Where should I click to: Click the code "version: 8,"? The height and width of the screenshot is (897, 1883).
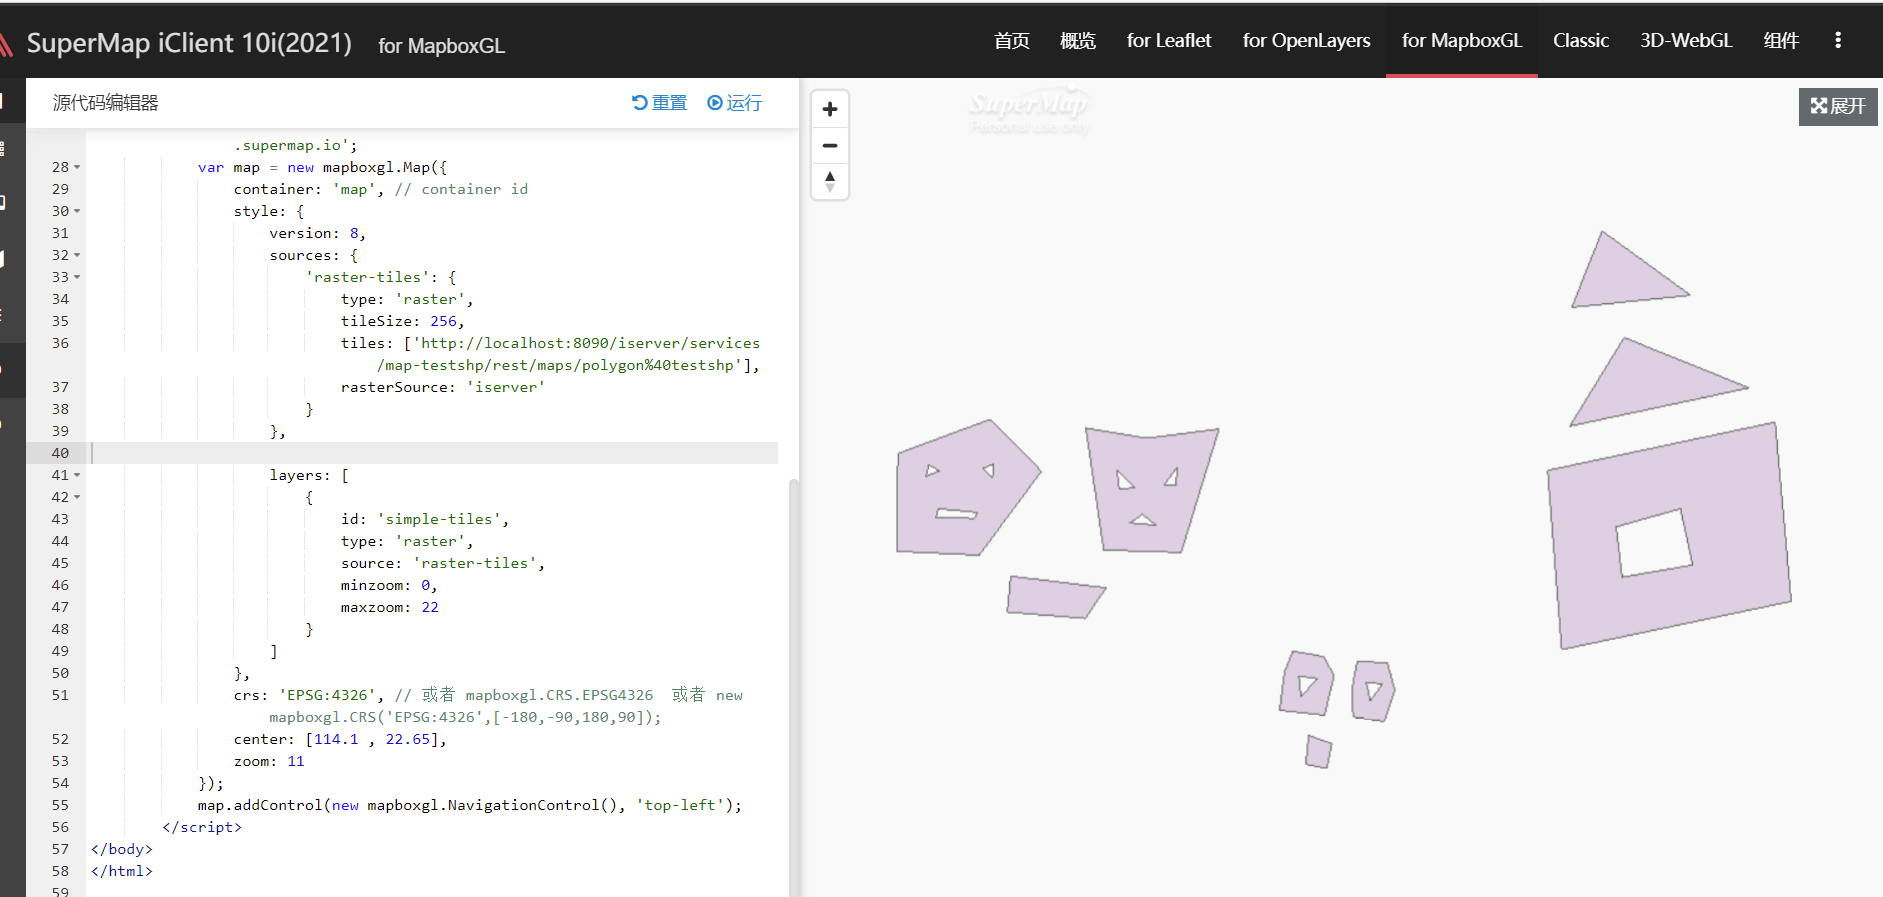(318, 233)
